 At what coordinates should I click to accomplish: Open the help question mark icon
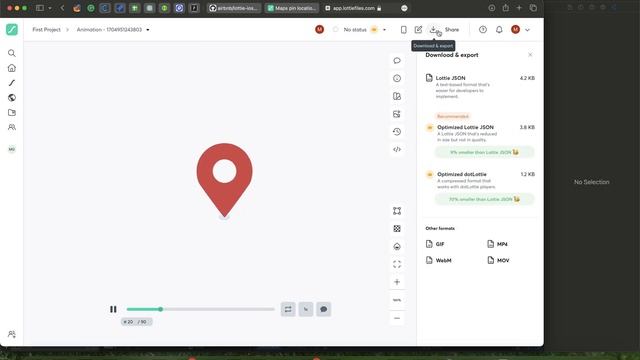click(x=483, y=29)
